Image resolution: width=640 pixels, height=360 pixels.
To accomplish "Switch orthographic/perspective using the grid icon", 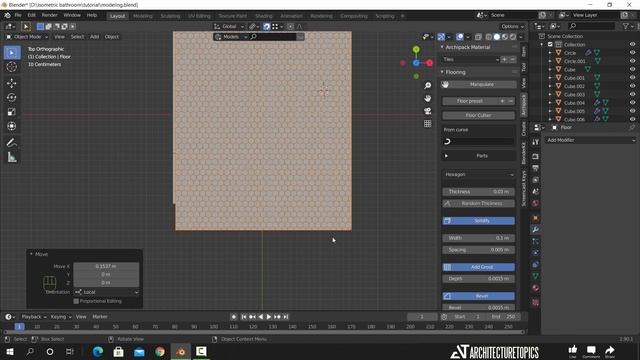I will click(427, 124).
